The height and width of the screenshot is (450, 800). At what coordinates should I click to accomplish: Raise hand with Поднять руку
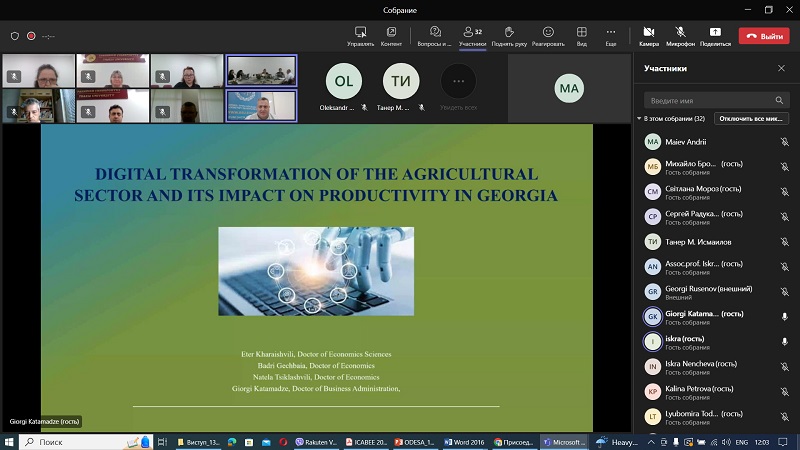coord(509,35)
